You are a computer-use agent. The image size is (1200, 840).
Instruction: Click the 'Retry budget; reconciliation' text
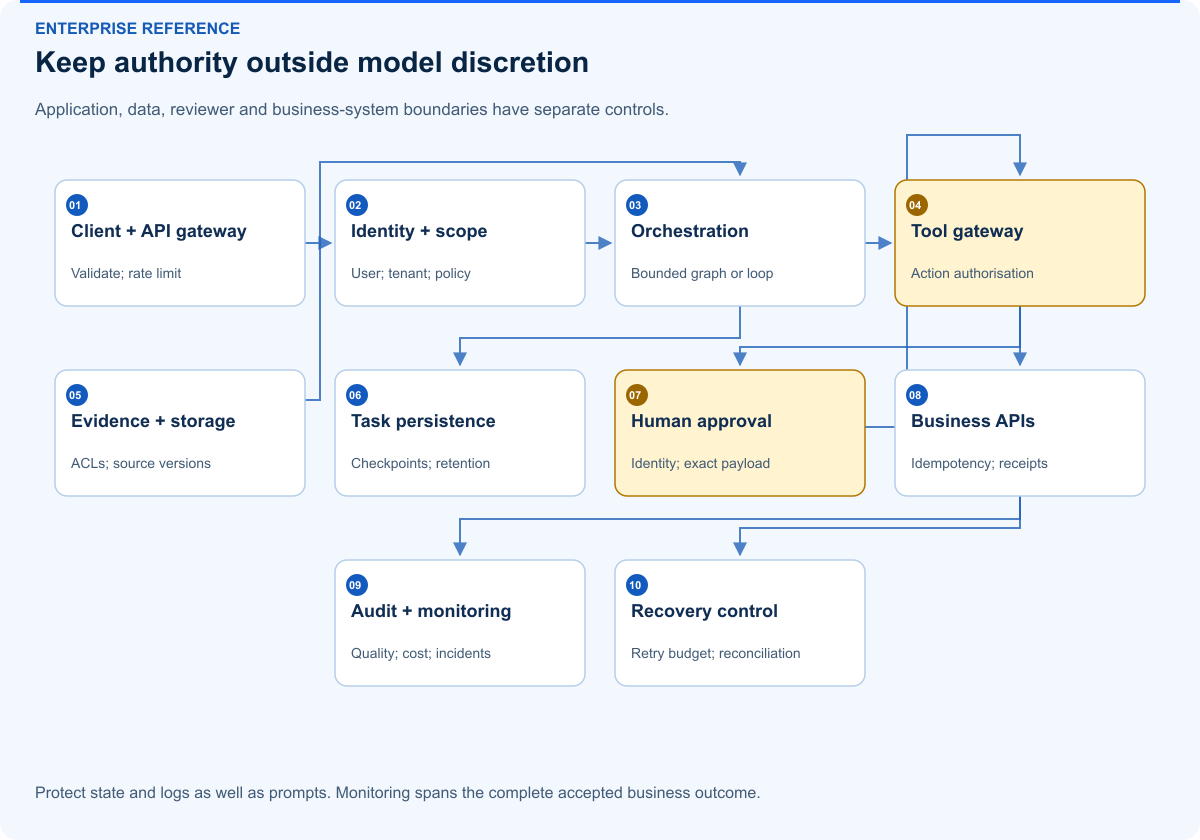[x=716, y=653]
